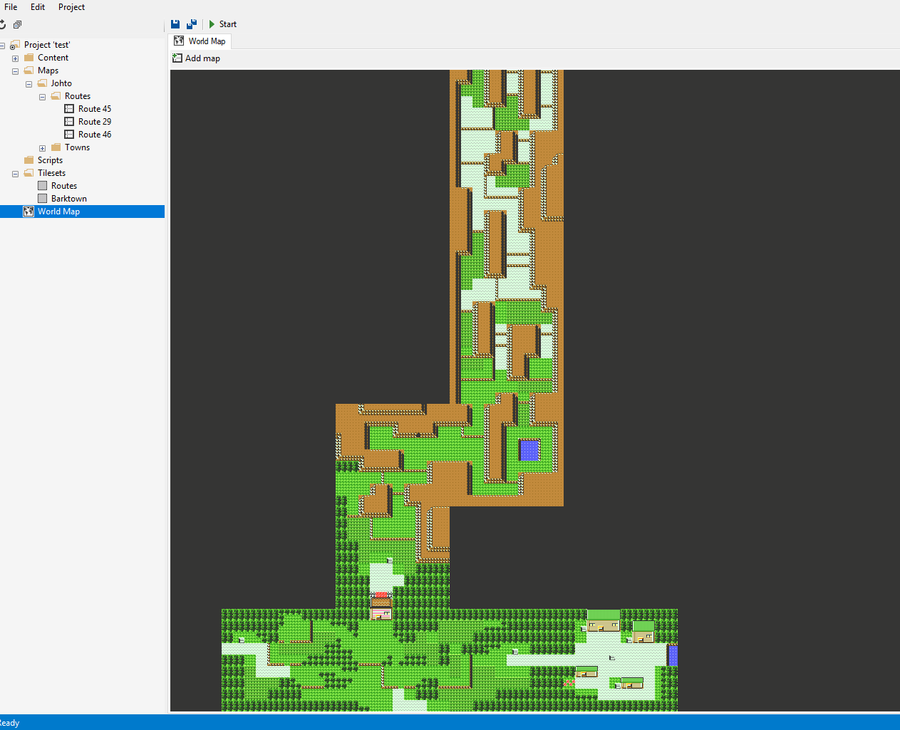Click the red-roofed gate building on map
Viewport: 900px width, 730px height.
pyautogui.click(x=381, y=606)
